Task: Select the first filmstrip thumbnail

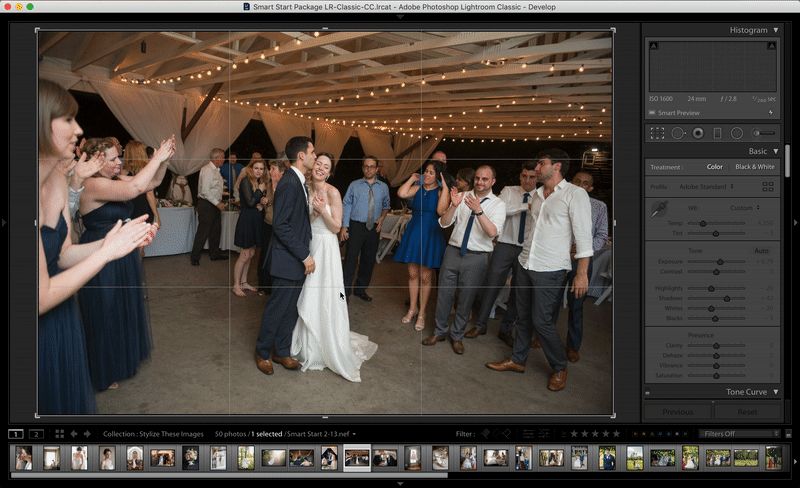Action: click(23, 458)
